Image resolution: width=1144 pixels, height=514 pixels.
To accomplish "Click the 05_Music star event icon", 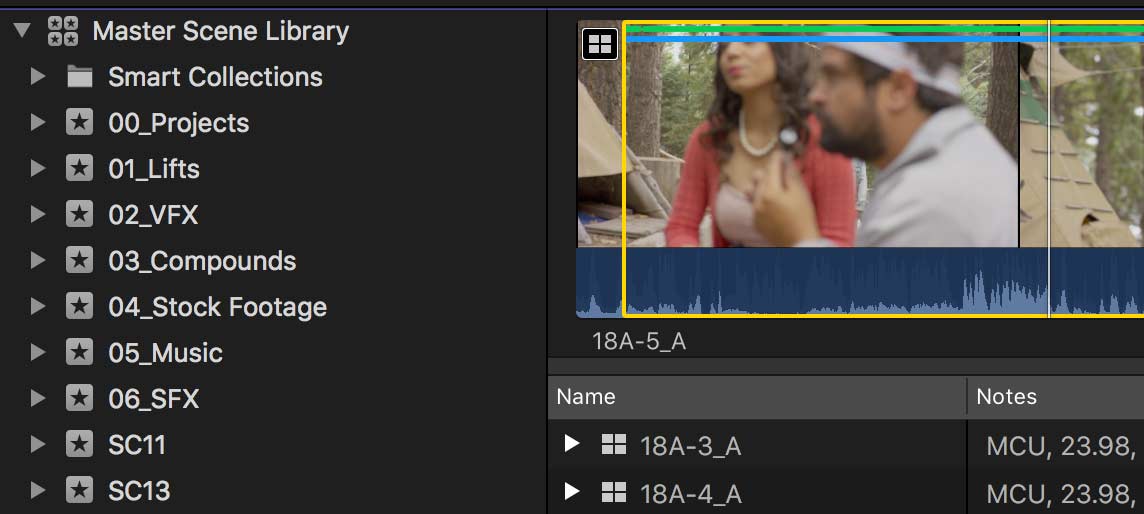I will coord(80,352).
